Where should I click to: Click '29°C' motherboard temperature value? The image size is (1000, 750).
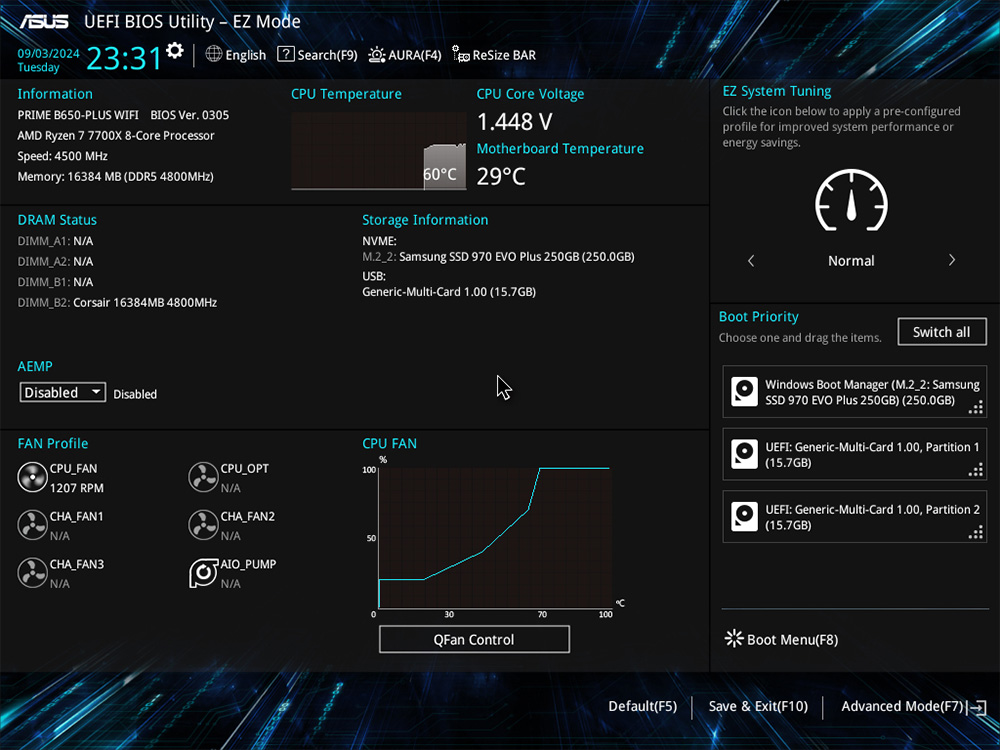501,176
